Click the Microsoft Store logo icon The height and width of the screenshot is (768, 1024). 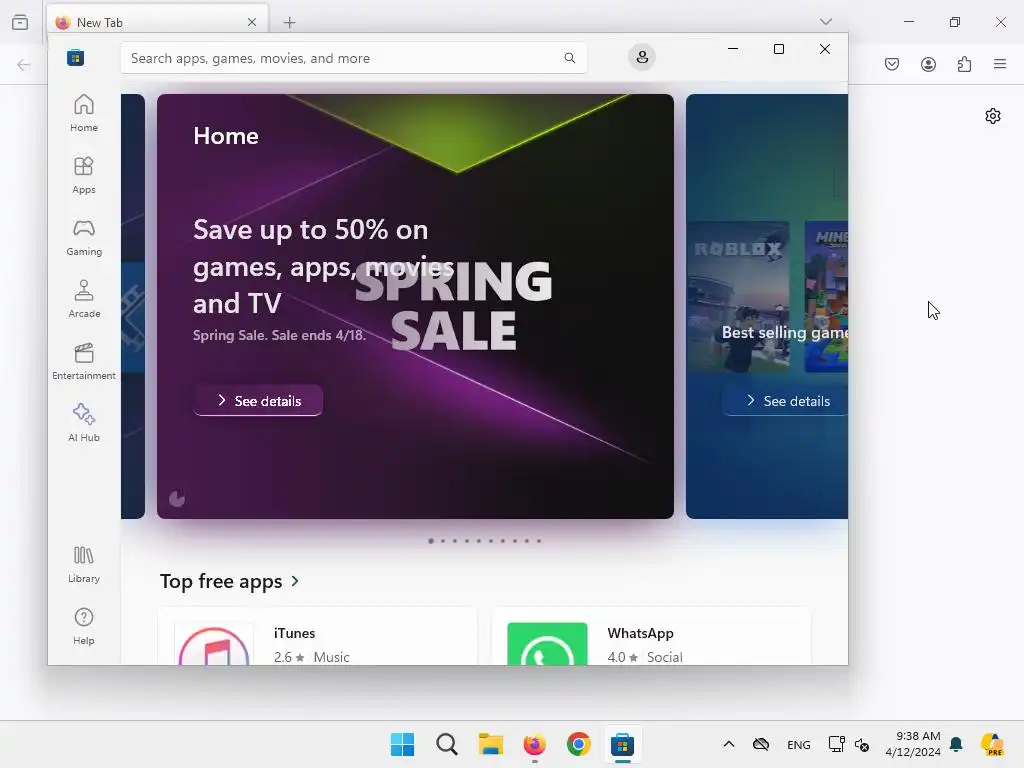(76, 57)
